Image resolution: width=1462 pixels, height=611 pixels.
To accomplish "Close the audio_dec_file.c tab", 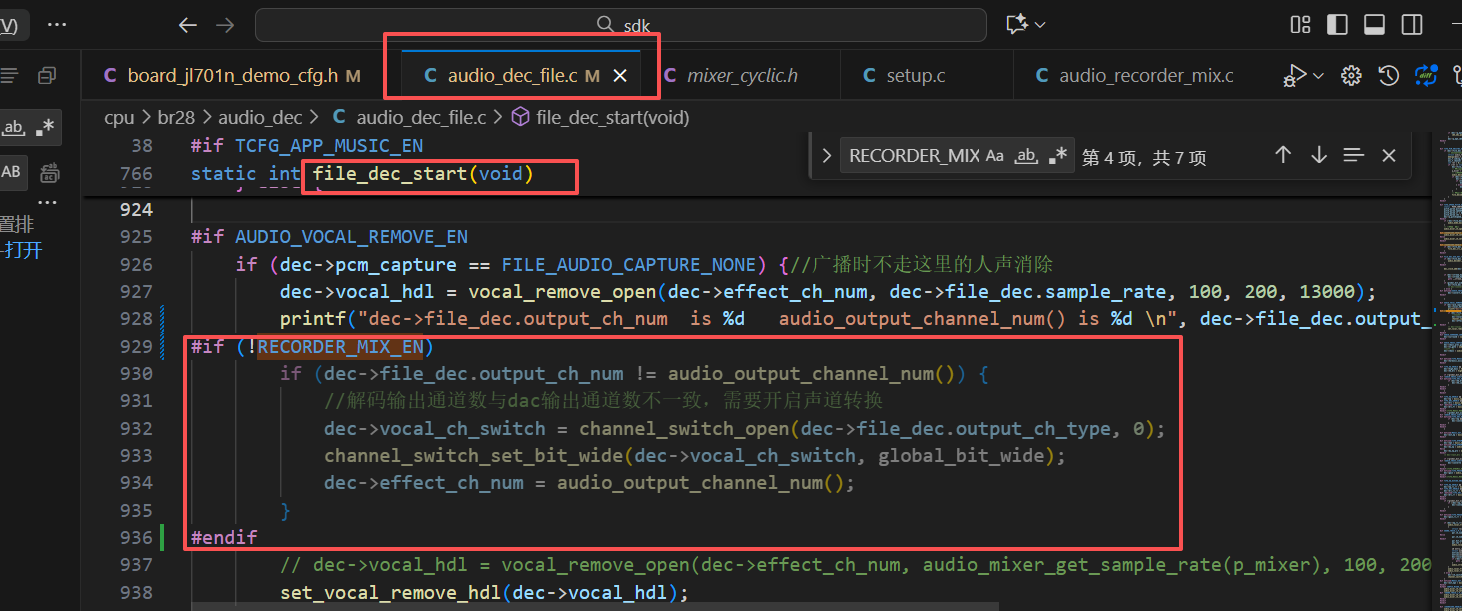I will pyautogui.click(x=620, y=76).
